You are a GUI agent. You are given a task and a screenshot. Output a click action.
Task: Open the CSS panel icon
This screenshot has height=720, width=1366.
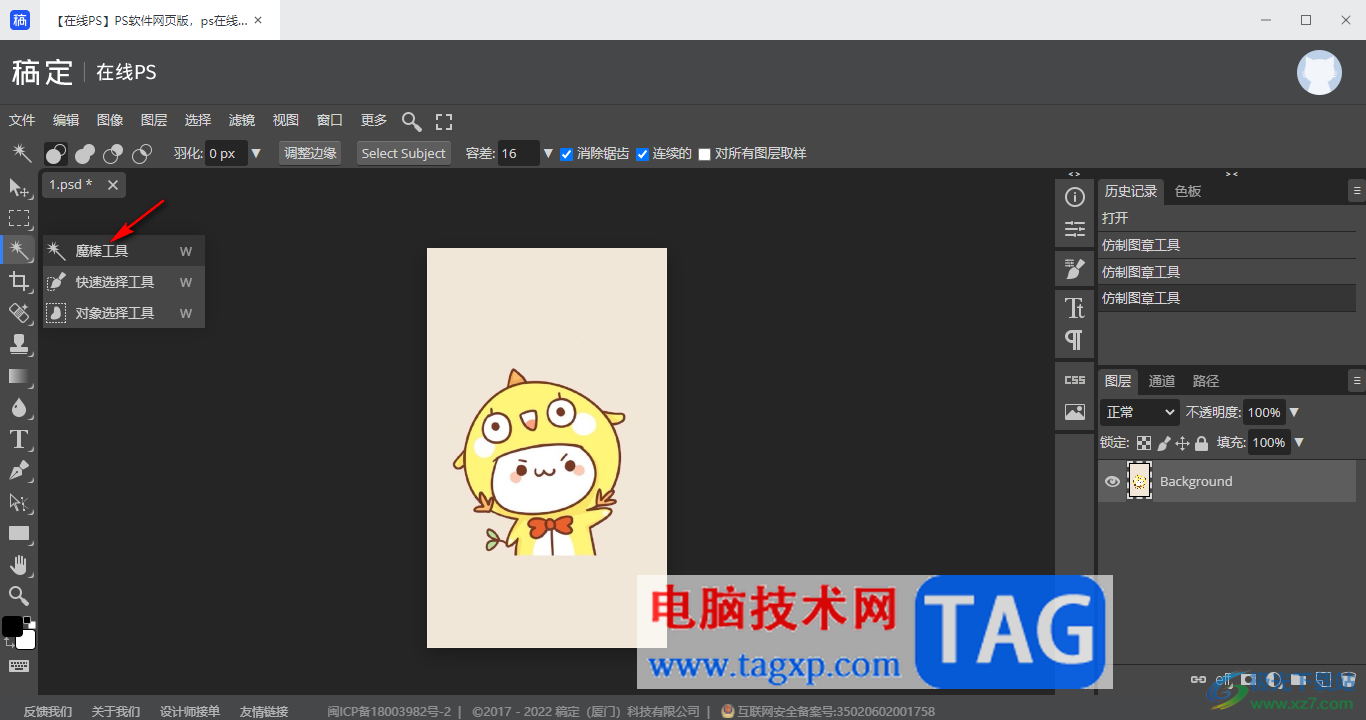1075,380
